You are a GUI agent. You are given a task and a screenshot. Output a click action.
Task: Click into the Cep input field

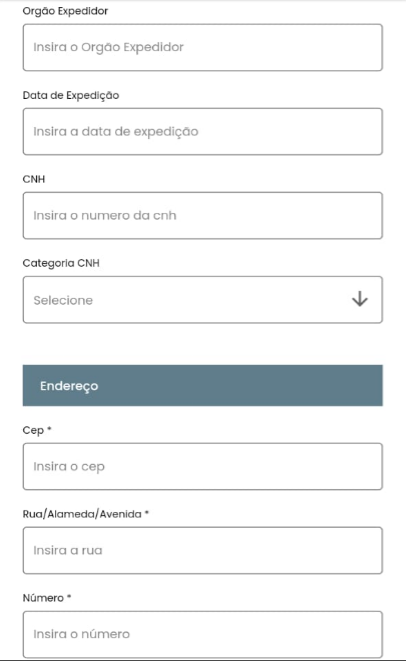point(203,466)
